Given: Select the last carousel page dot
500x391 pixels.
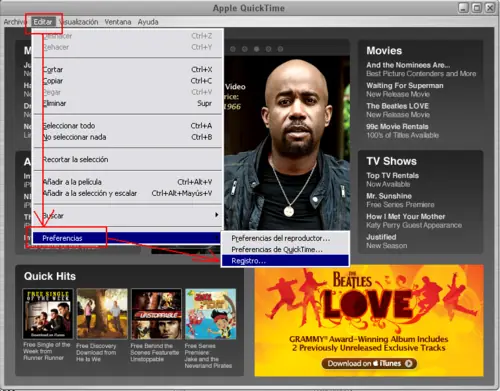Looking at the screenshot, I should coord(280,49).
